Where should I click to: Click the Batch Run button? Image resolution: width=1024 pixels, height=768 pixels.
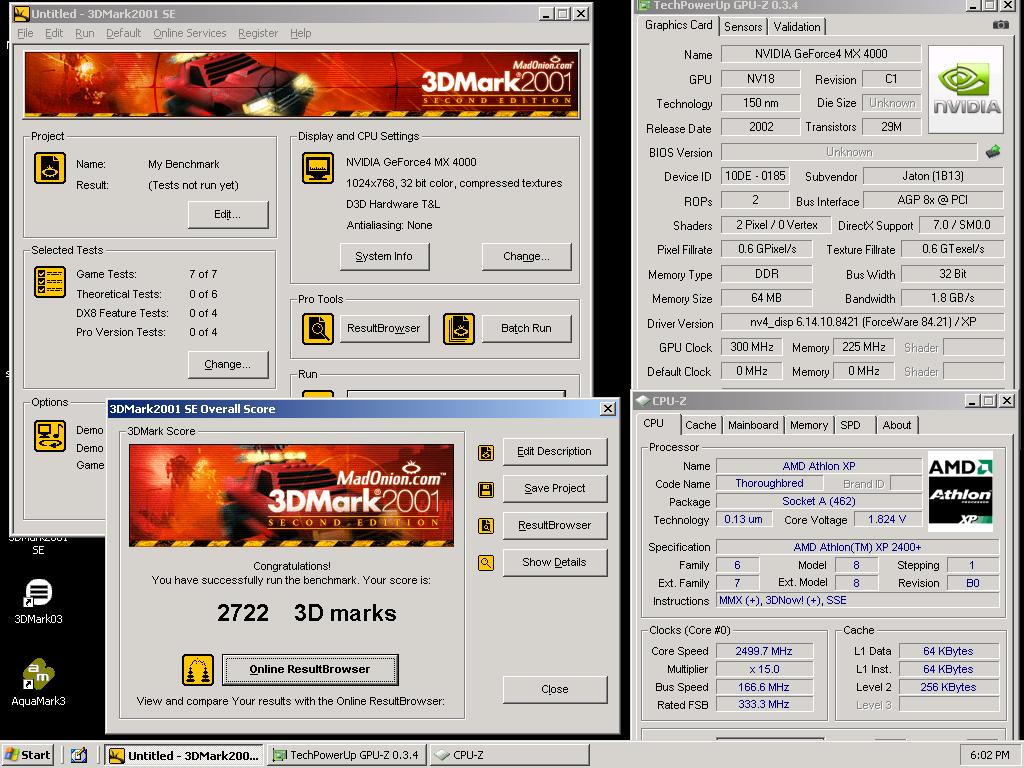tap(526, 328)
